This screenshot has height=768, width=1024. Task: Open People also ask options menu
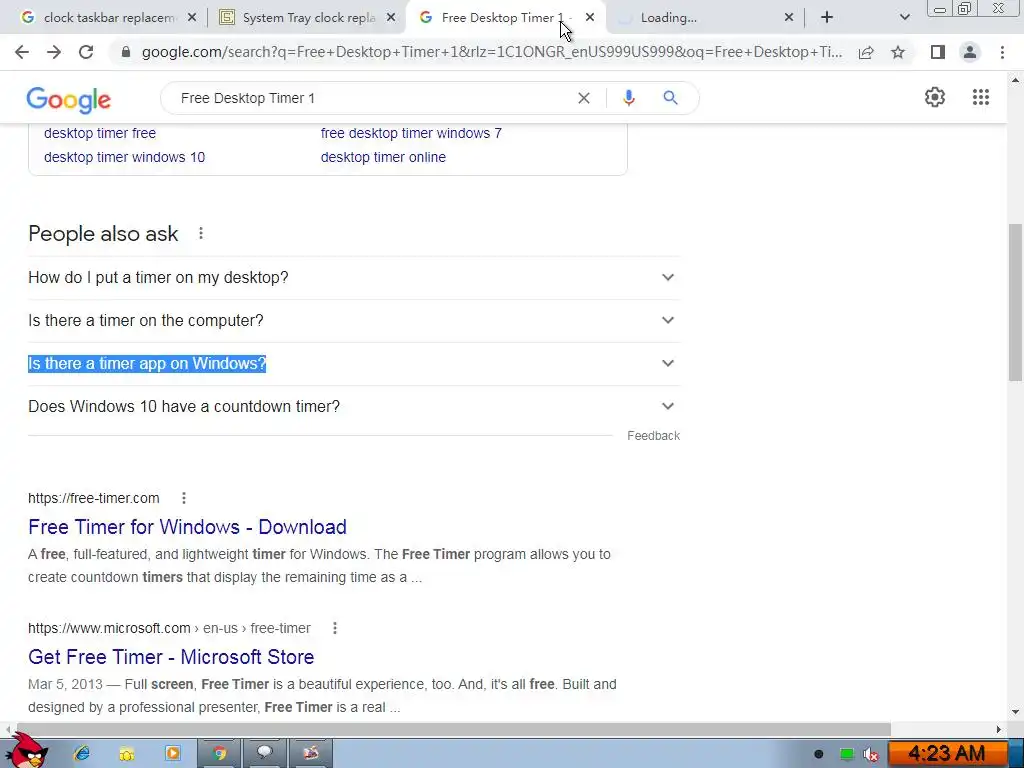[201, 233]
